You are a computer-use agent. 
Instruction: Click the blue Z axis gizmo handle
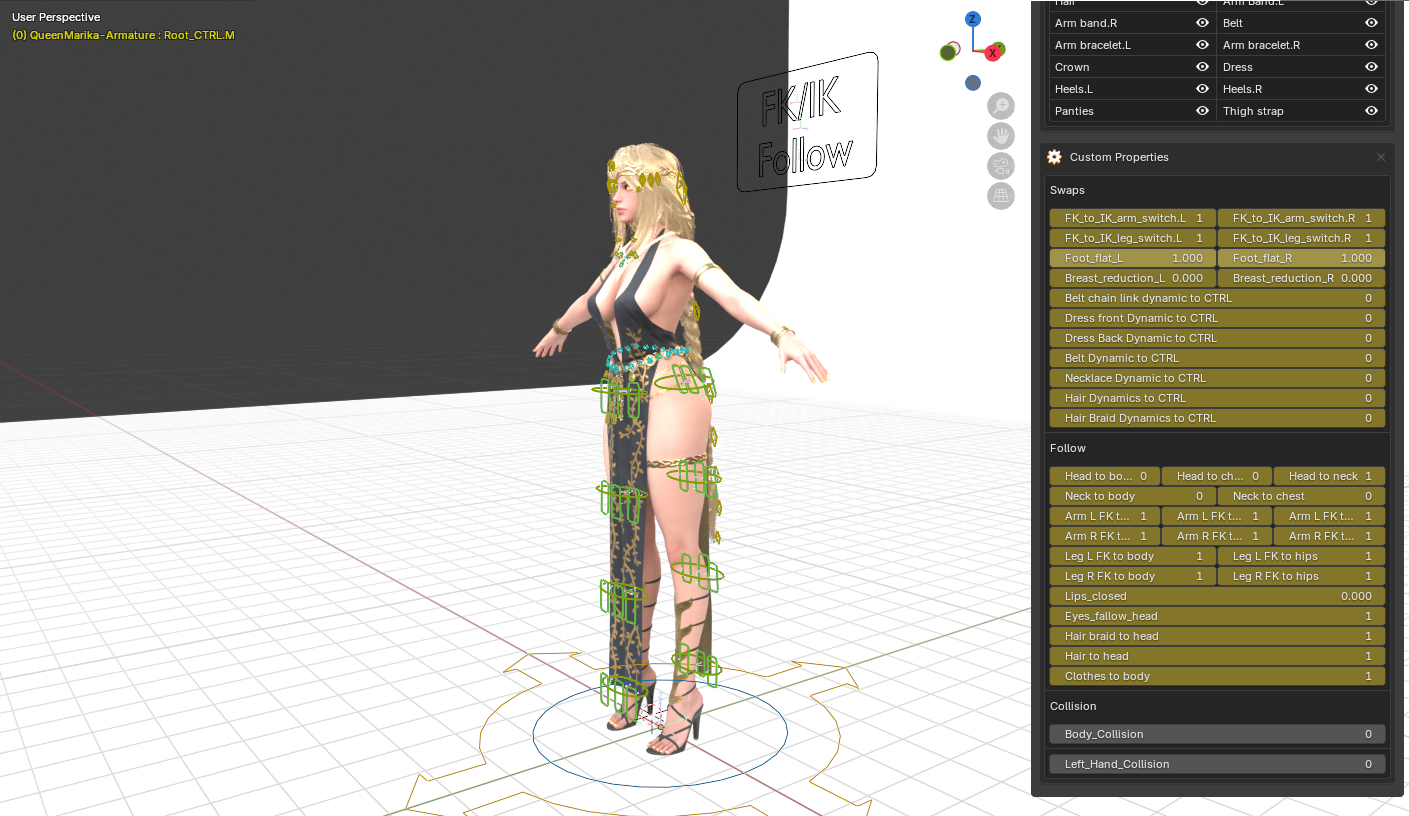[x=973, y=19]
